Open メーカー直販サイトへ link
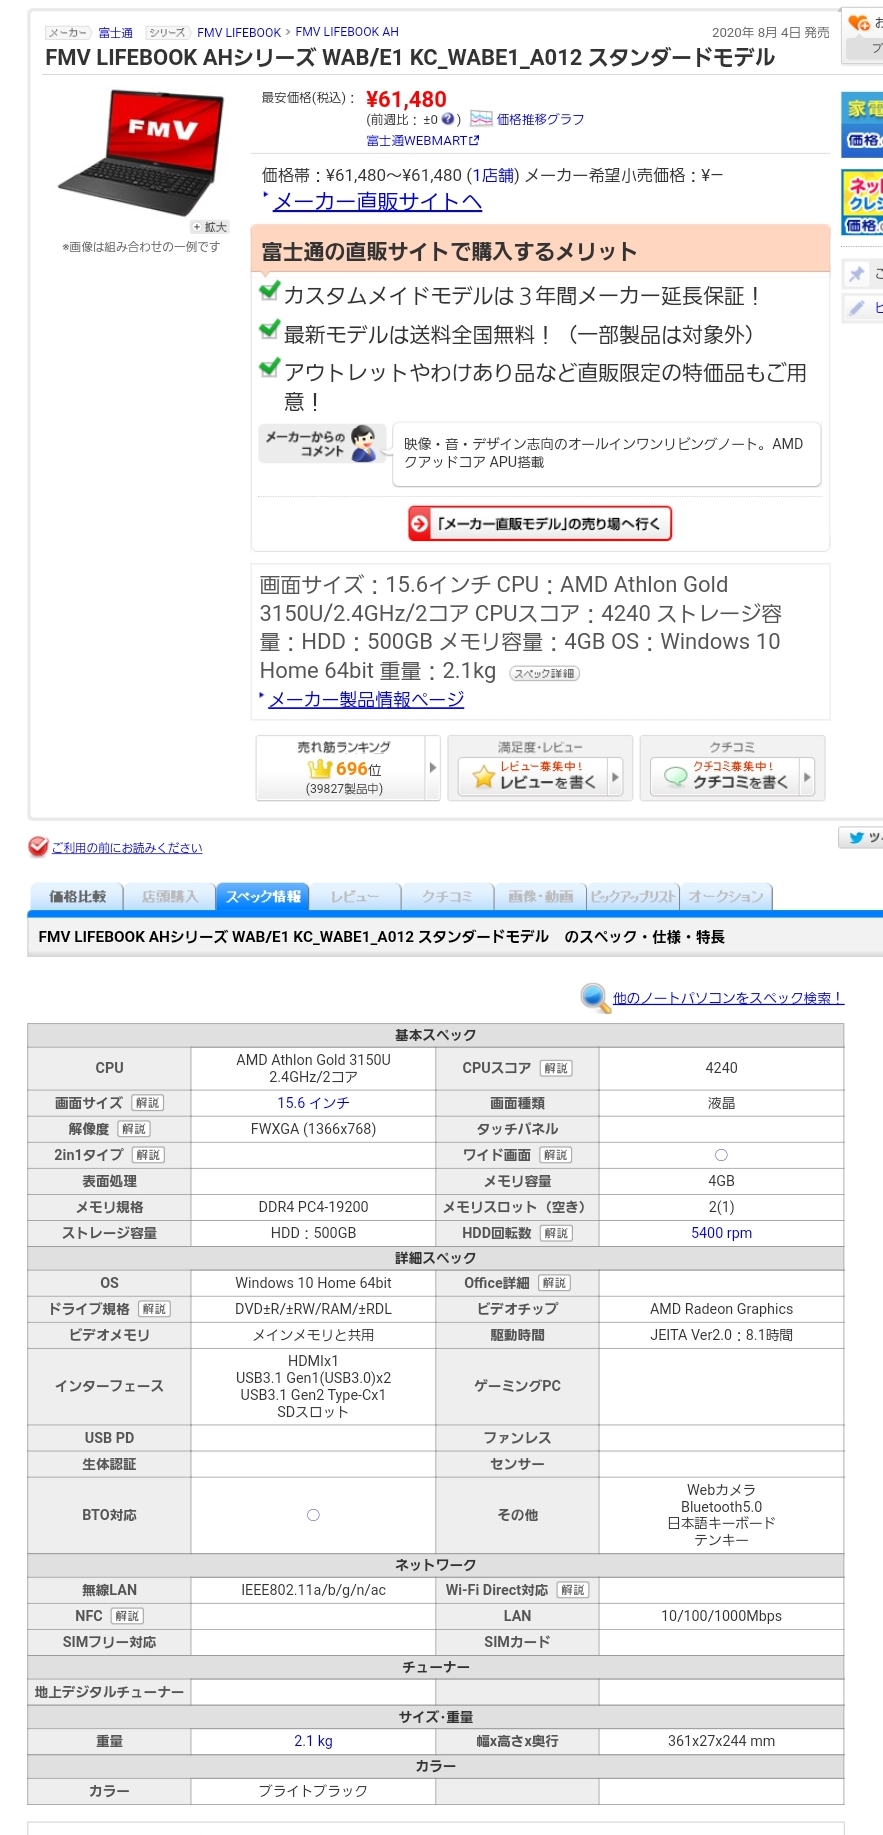Screen dimensions: 883x1835 pyautogui.click(x=378, y=202)
